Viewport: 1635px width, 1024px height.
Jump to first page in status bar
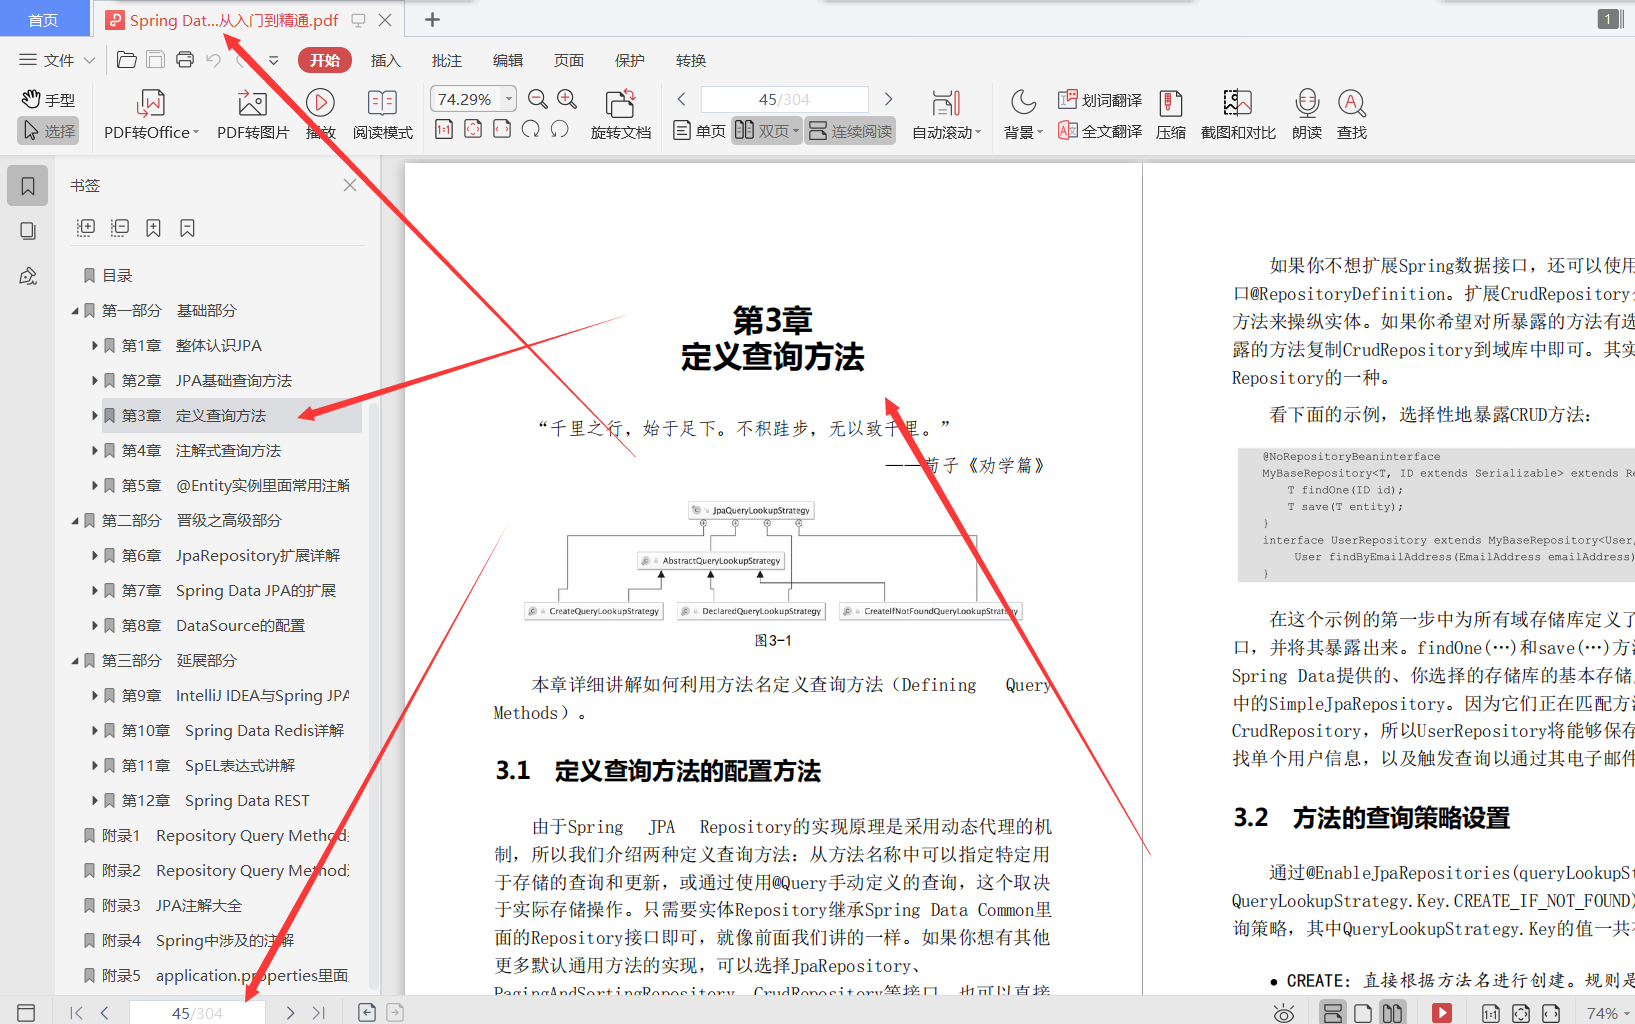point(76,1013)
